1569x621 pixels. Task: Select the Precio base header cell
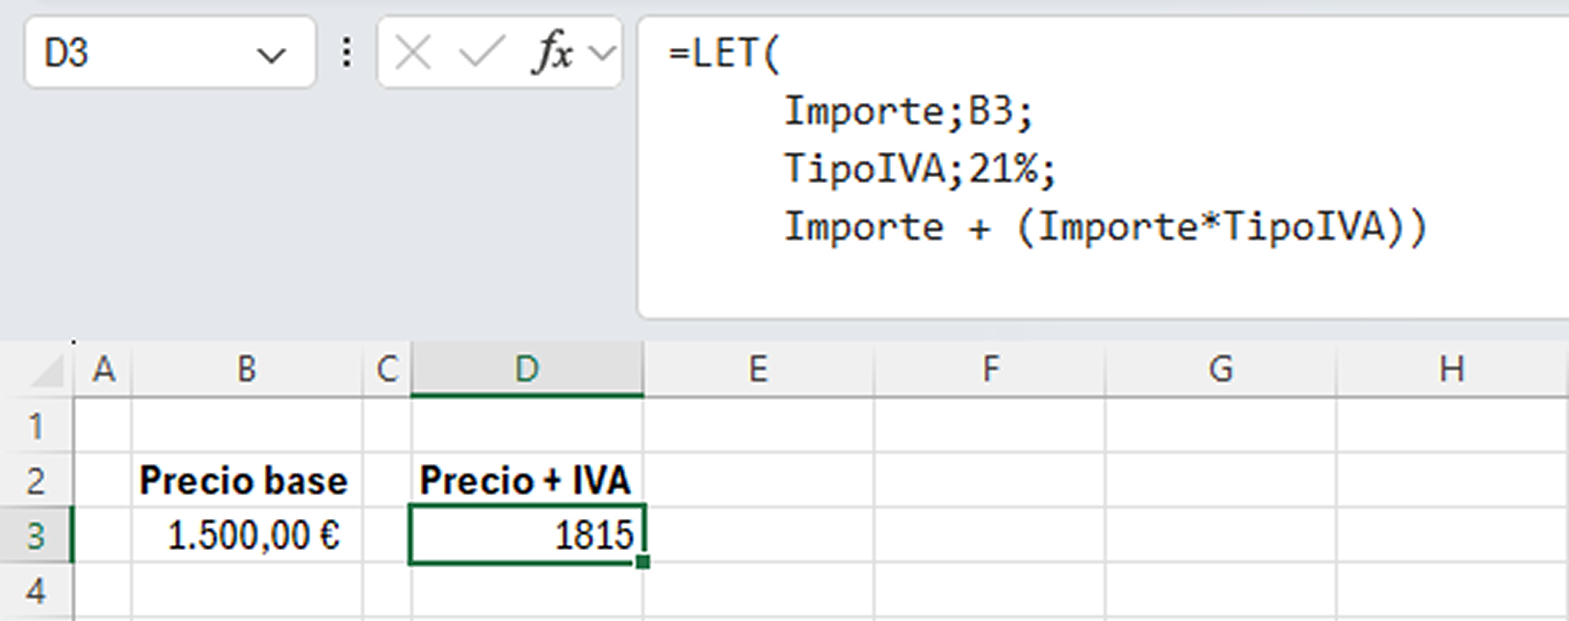pyautogui.click(x=245, y=481)
